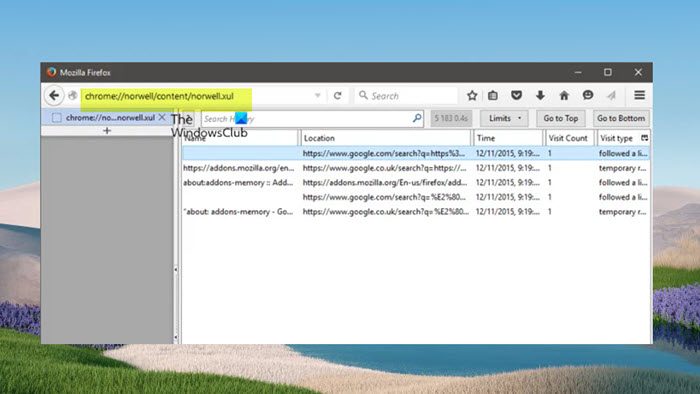This screenshot has width=700, height=394.
Task: Open the downloads arrow icon
Action: pyautogui.click(x=540, y=95)
